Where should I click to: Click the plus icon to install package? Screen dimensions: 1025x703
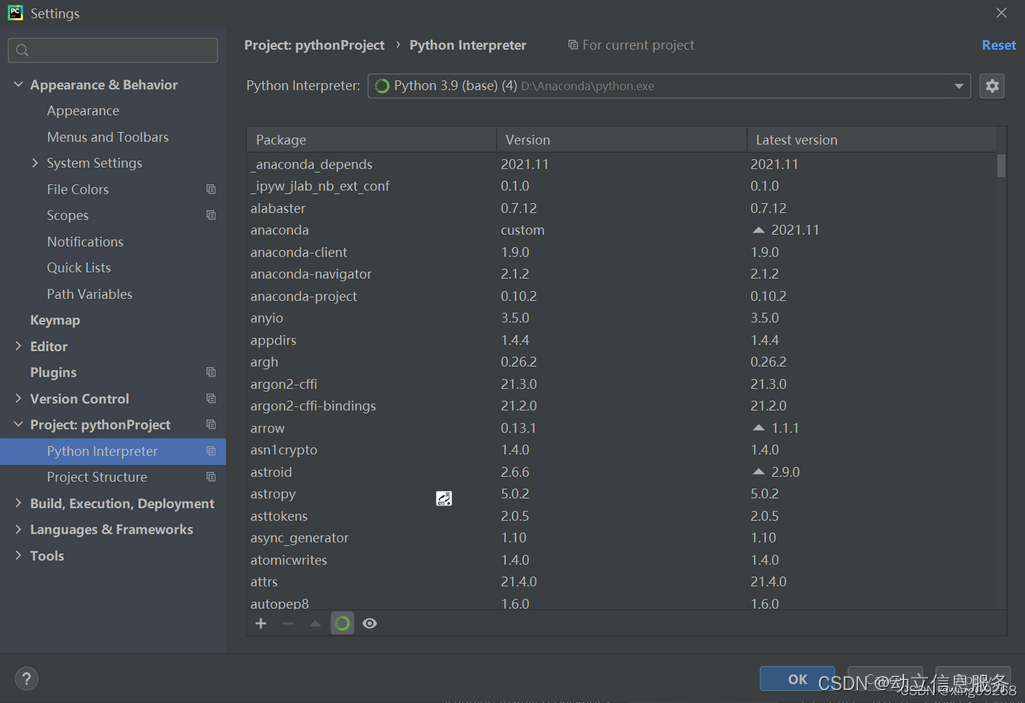point(261,623)
